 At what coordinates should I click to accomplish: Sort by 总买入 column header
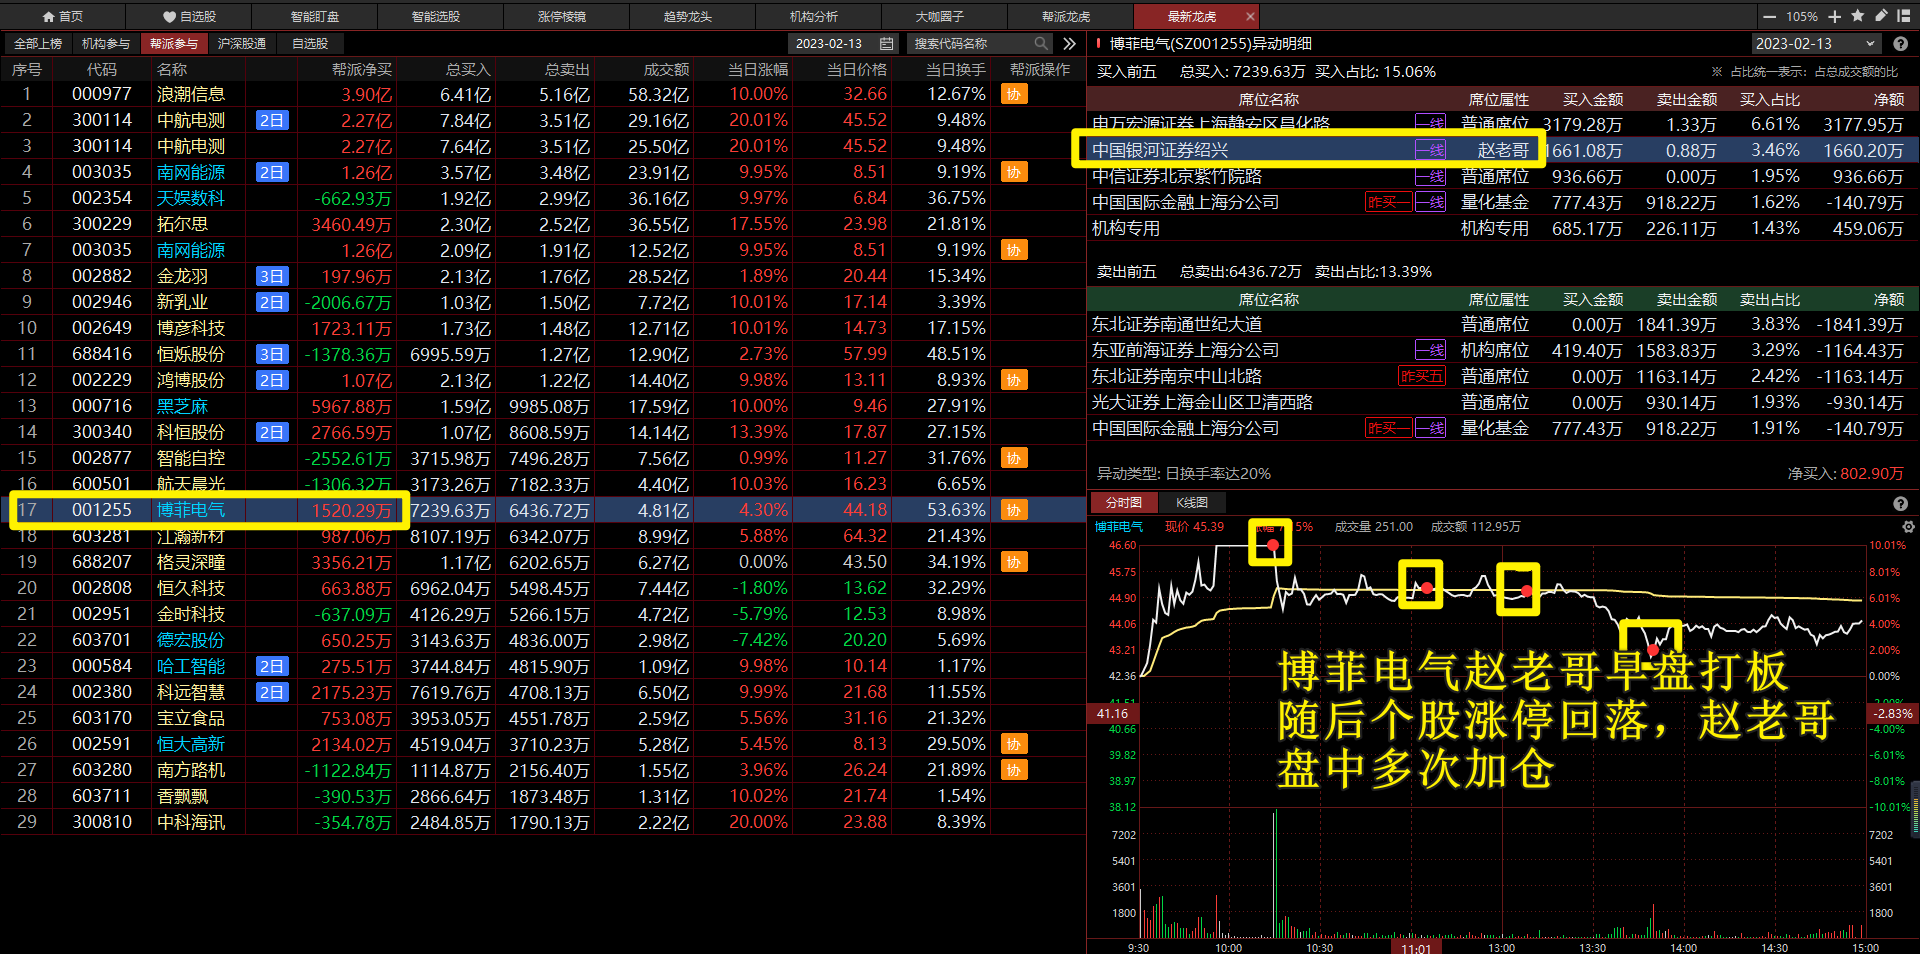click(x=468, y=70)
